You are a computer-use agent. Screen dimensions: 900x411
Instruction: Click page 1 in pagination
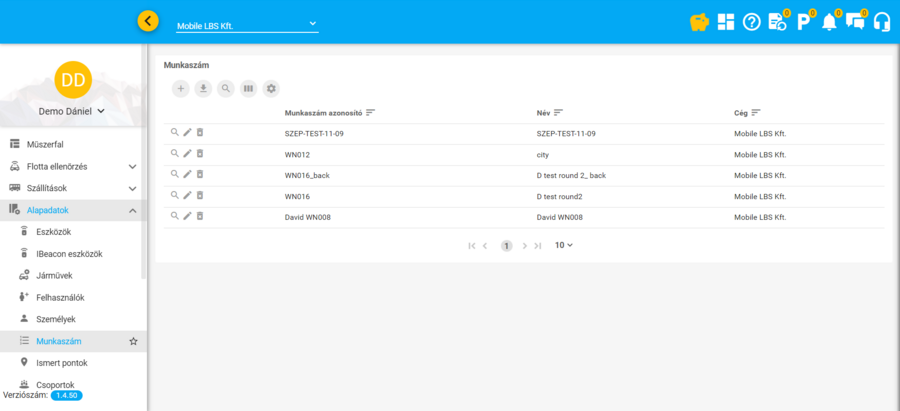[507, 245]
